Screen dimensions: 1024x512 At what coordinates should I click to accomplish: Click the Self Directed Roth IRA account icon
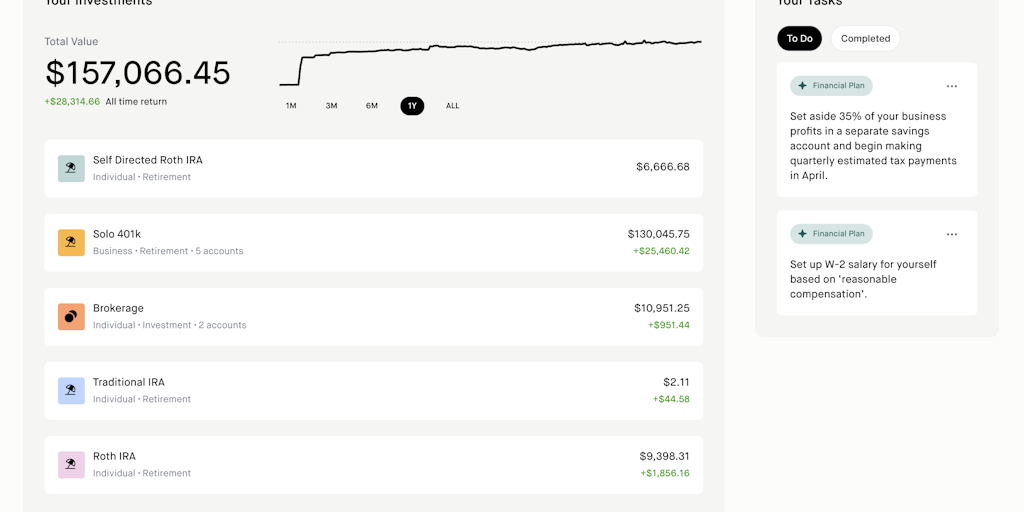(71, 168)
